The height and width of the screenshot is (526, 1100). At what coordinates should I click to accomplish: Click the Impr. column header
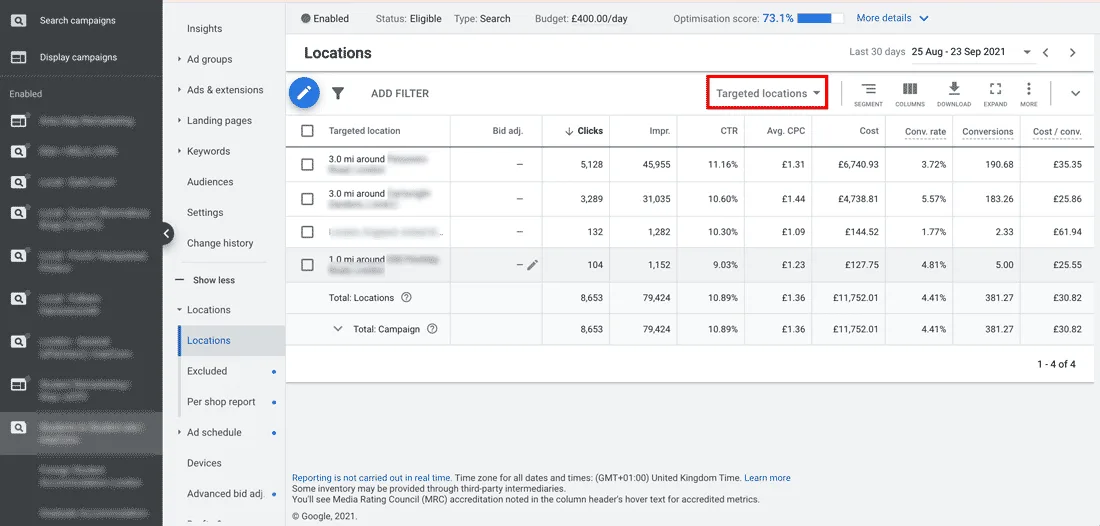point(659,131)
